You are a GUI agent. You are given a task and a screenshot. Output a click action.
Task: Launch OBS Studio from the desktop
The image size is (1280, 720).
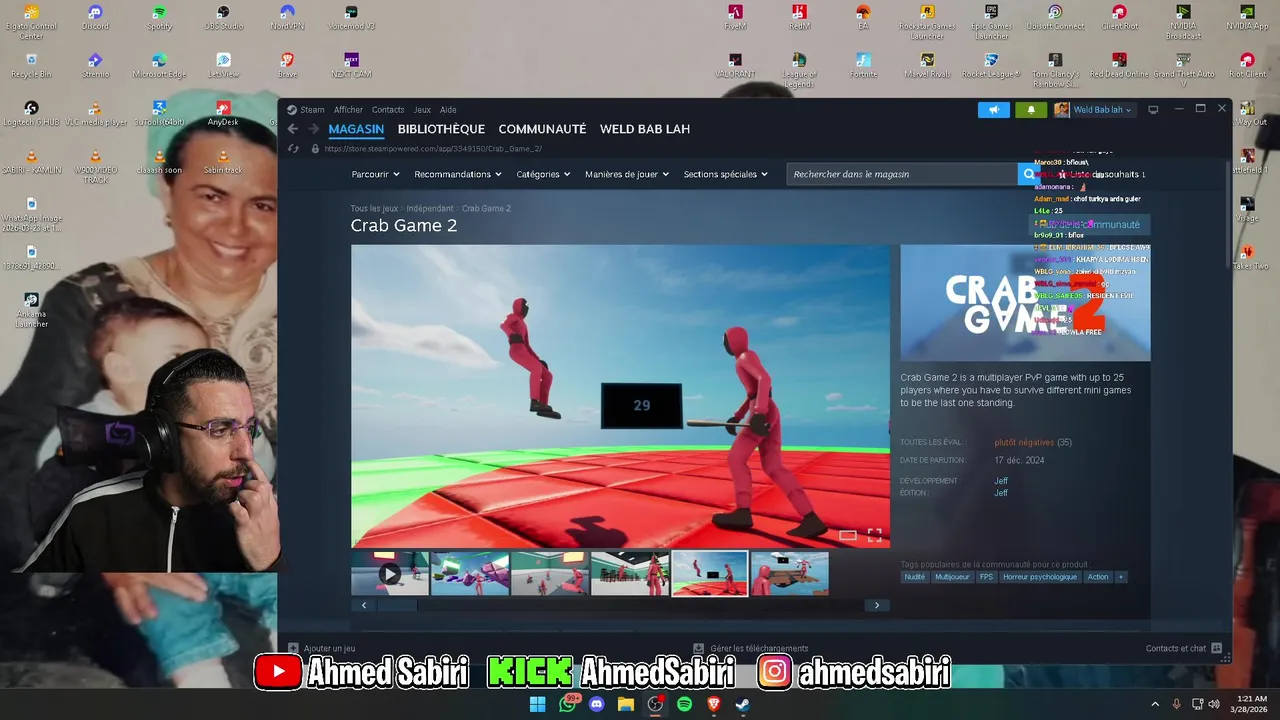[x=223, y=18]
